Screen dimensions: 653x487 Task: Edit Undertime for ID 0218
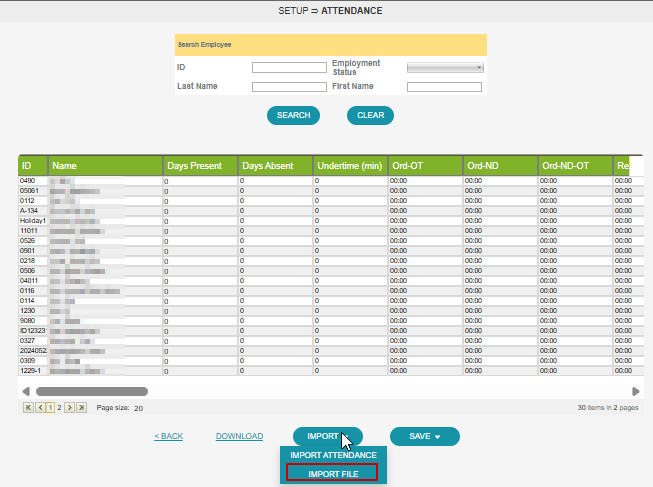click(350, 261)
